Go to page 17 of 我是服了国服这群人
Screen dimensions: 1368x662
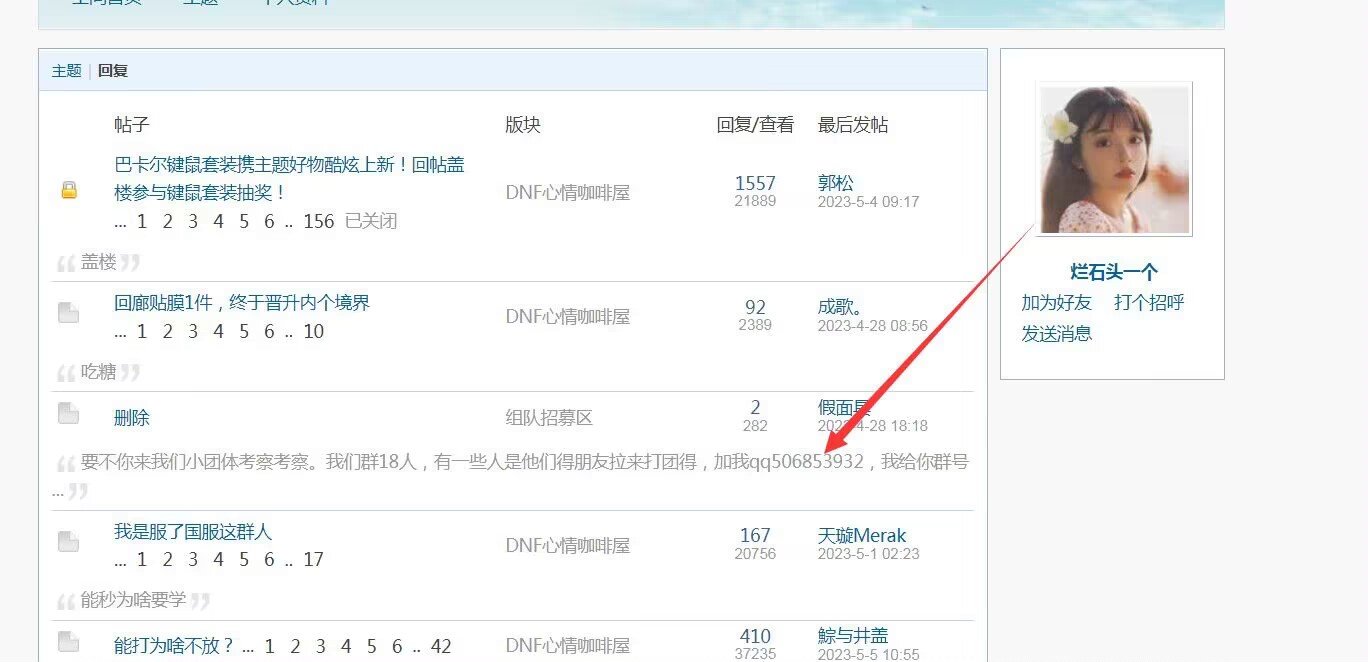314,559
